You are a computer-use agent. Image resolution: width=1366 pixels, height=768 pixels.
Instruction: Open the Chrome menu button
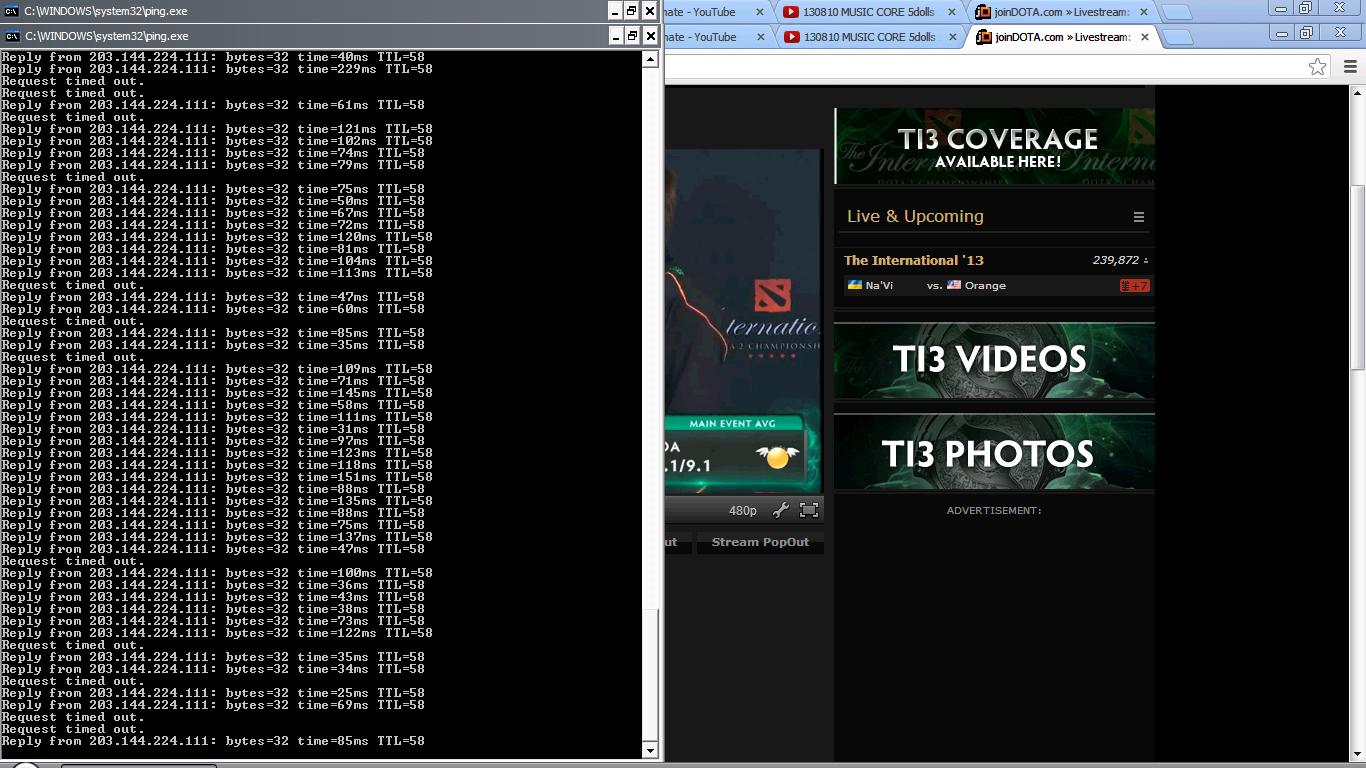tap(1350, 67)
